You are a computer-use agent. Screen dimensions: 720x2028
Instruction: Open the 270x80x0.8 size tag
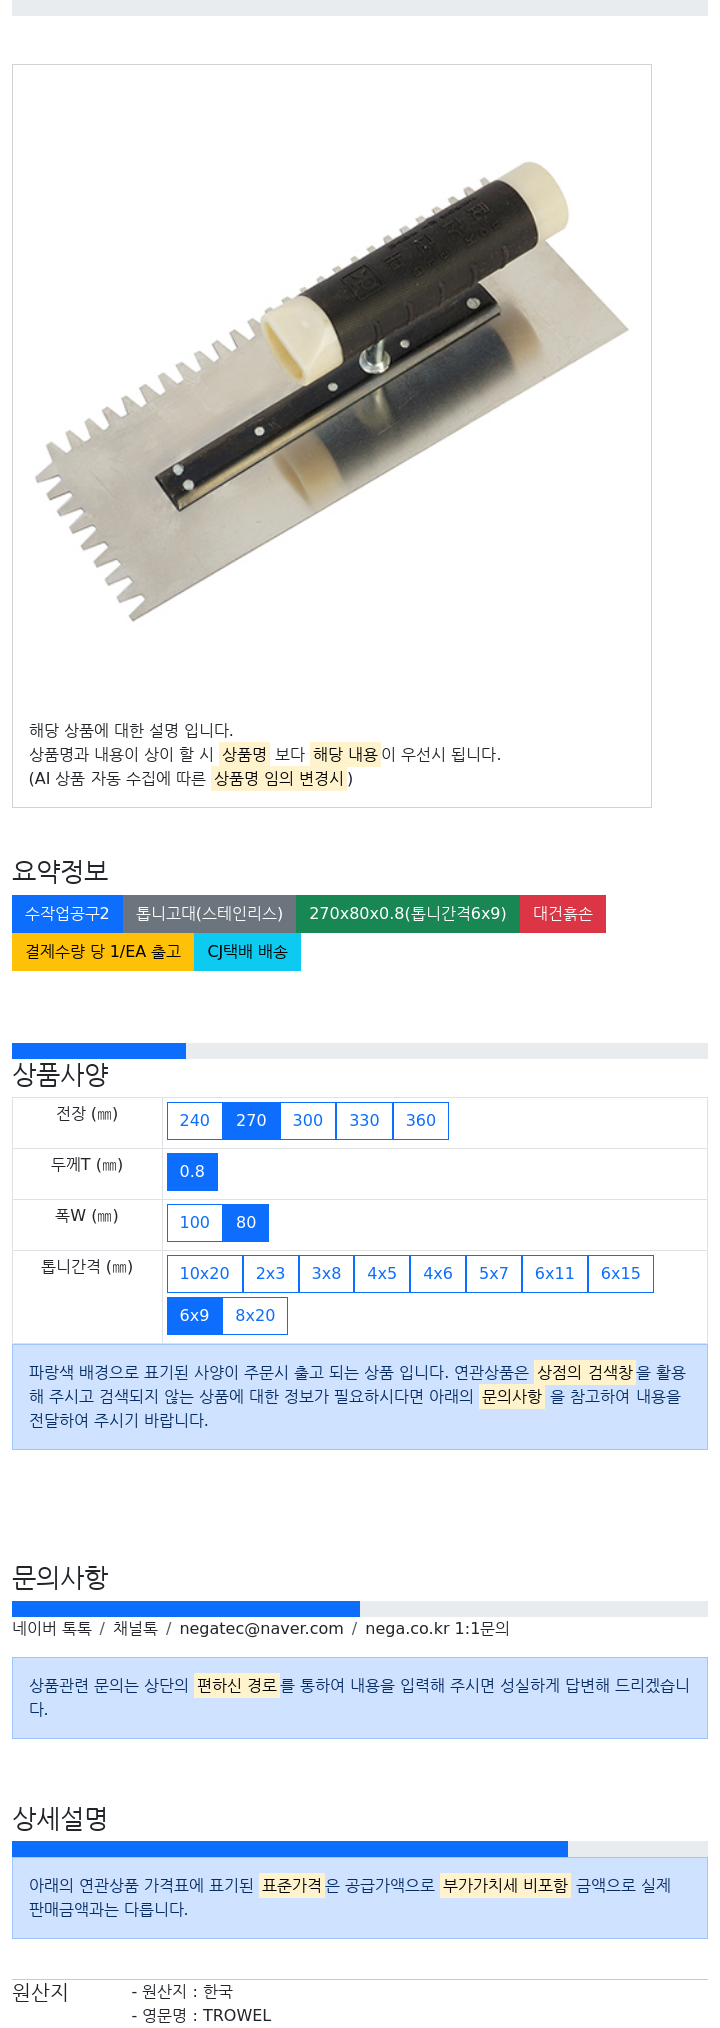click(x=408, y=914)
